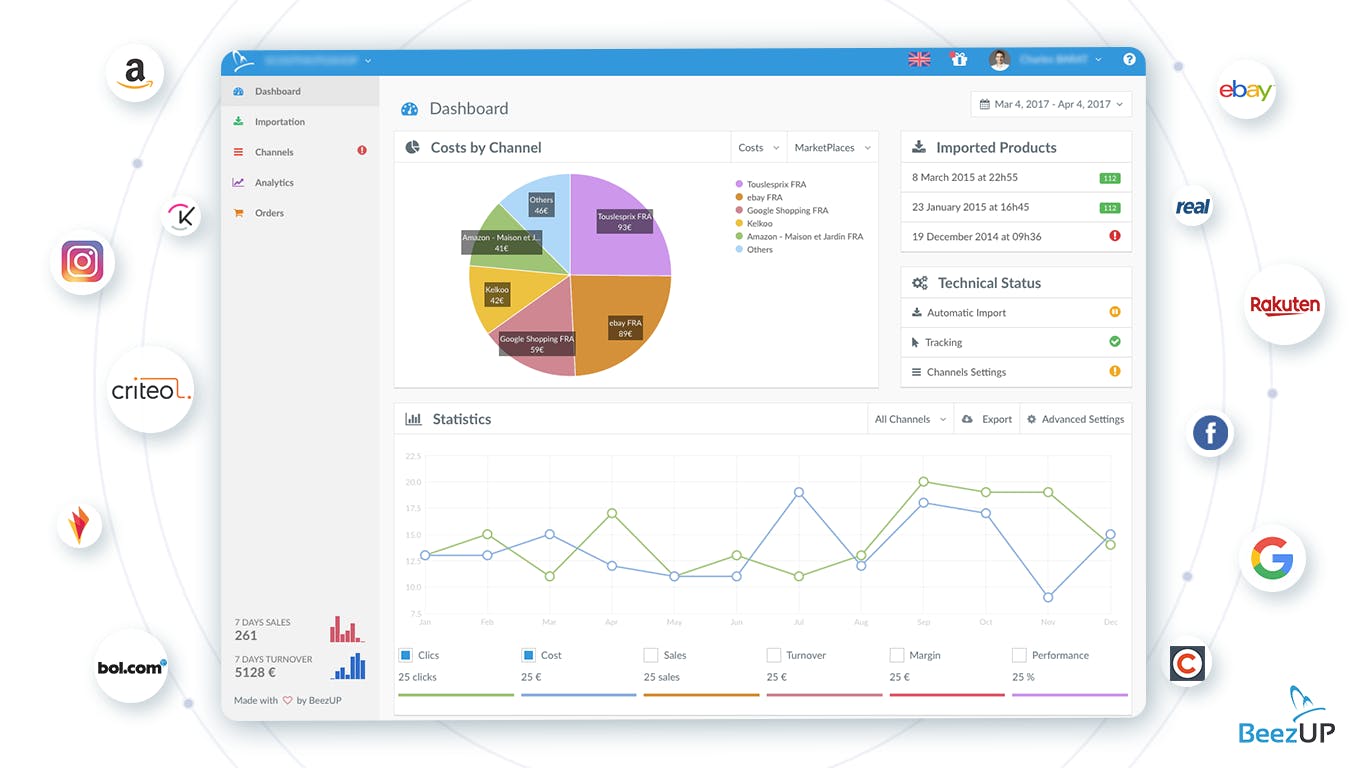Open the Analytics sidebar section

(x=300, y=183)
